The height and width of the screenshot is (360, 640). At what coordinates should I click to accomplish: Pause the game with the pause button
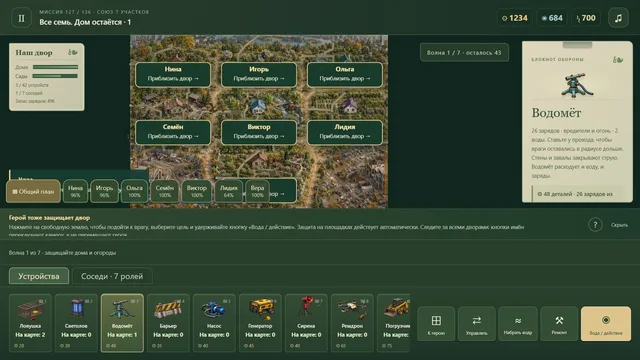21,18
